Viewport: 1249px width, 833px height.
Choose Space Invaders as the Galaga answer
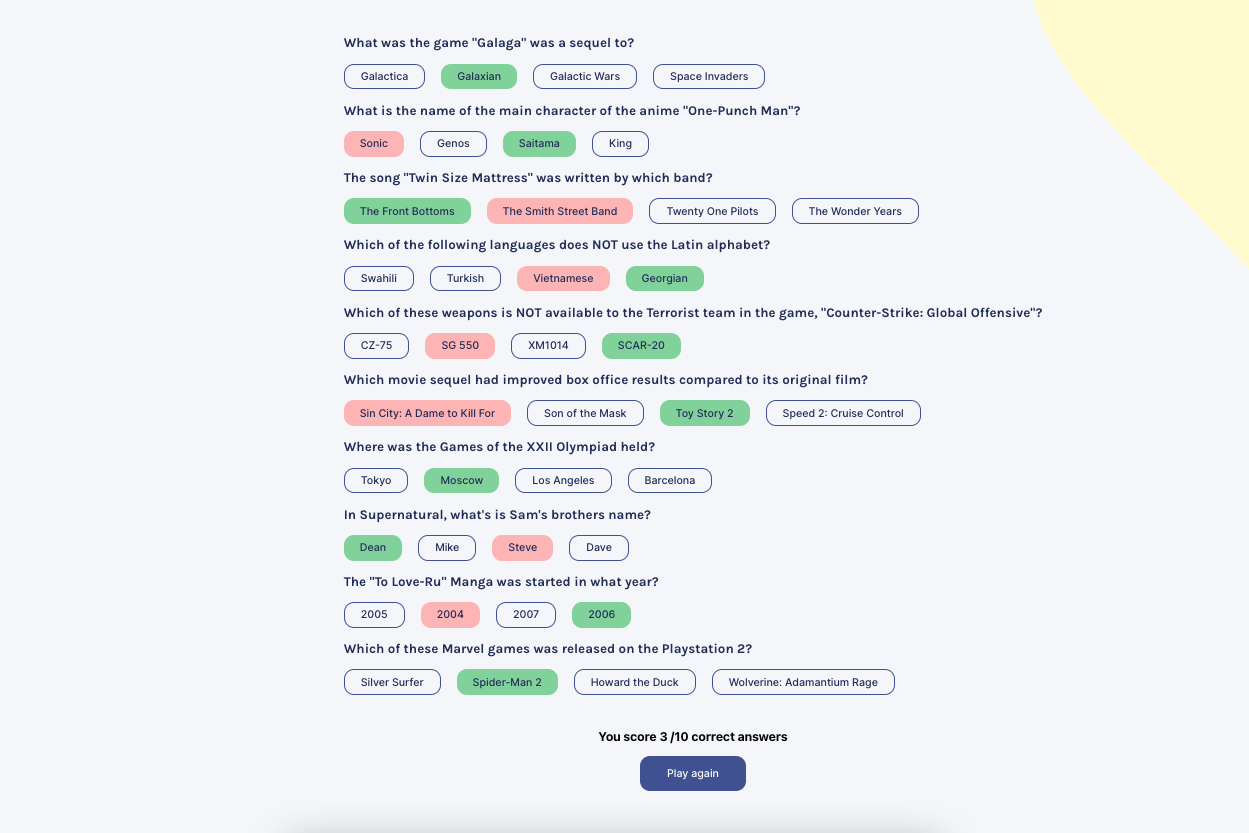click(708, 76)
